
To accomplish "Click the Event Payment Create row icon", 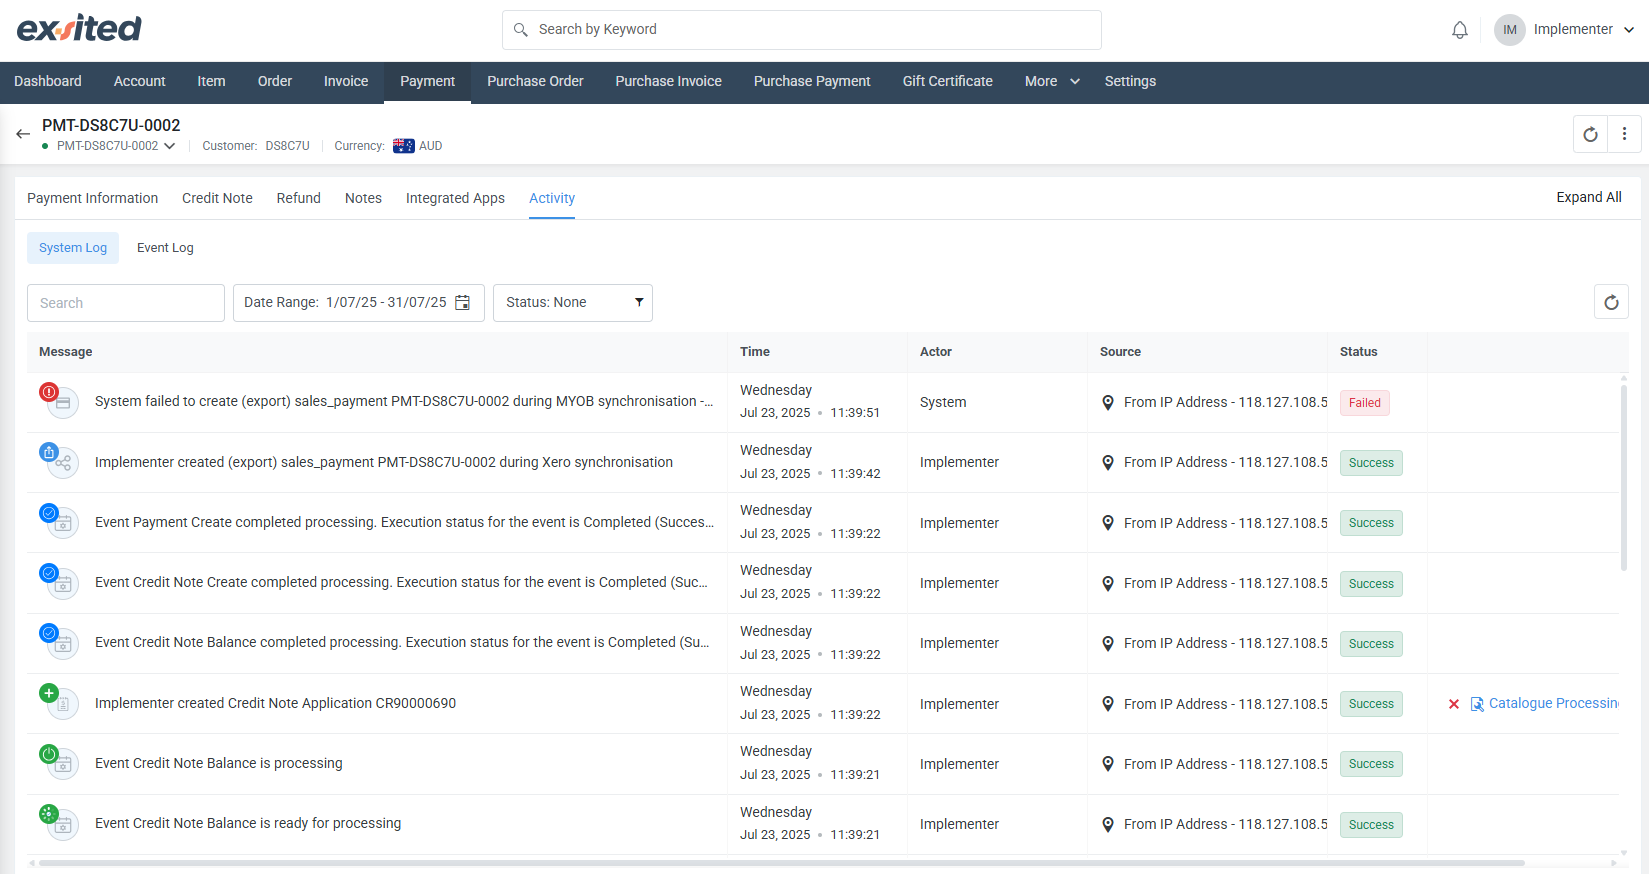I will tap(58, 521).
